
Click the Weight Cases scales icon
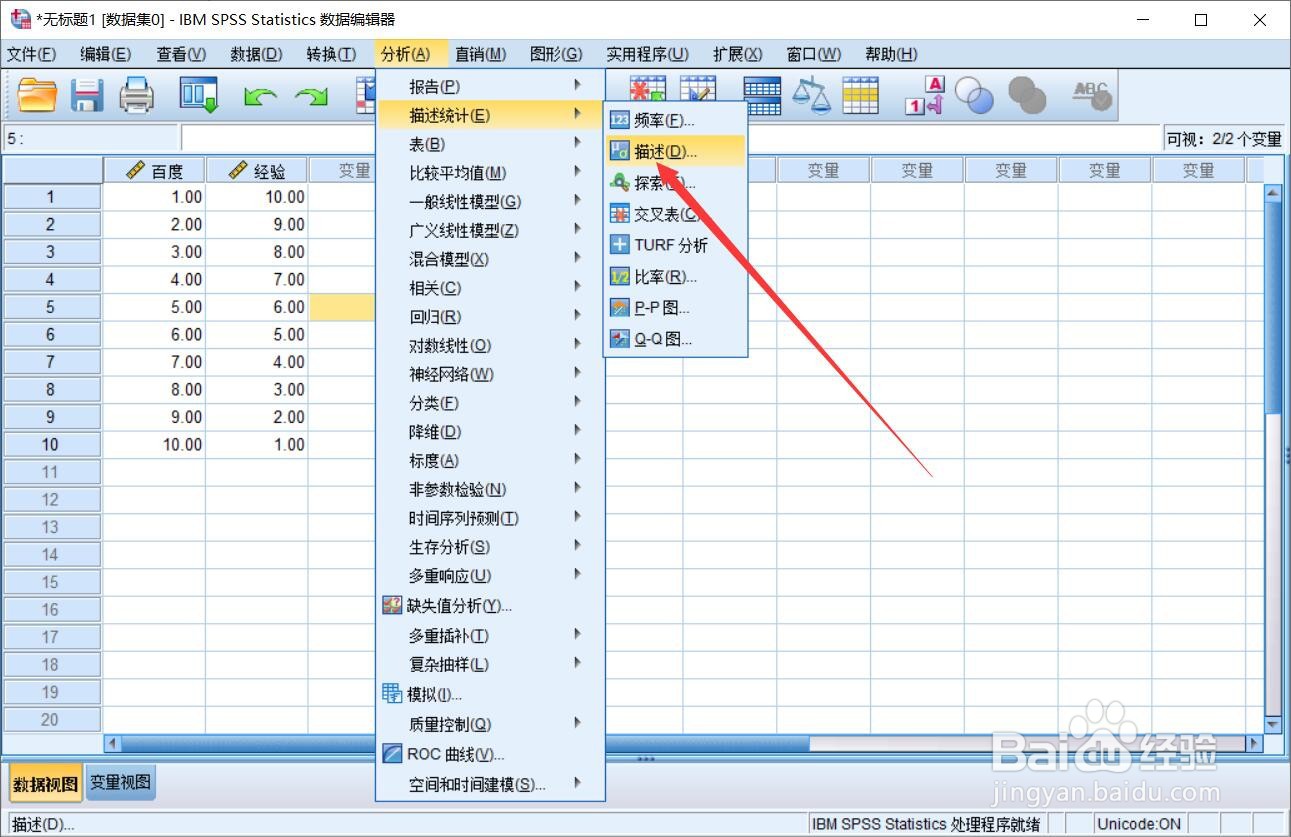click(811, 95)
